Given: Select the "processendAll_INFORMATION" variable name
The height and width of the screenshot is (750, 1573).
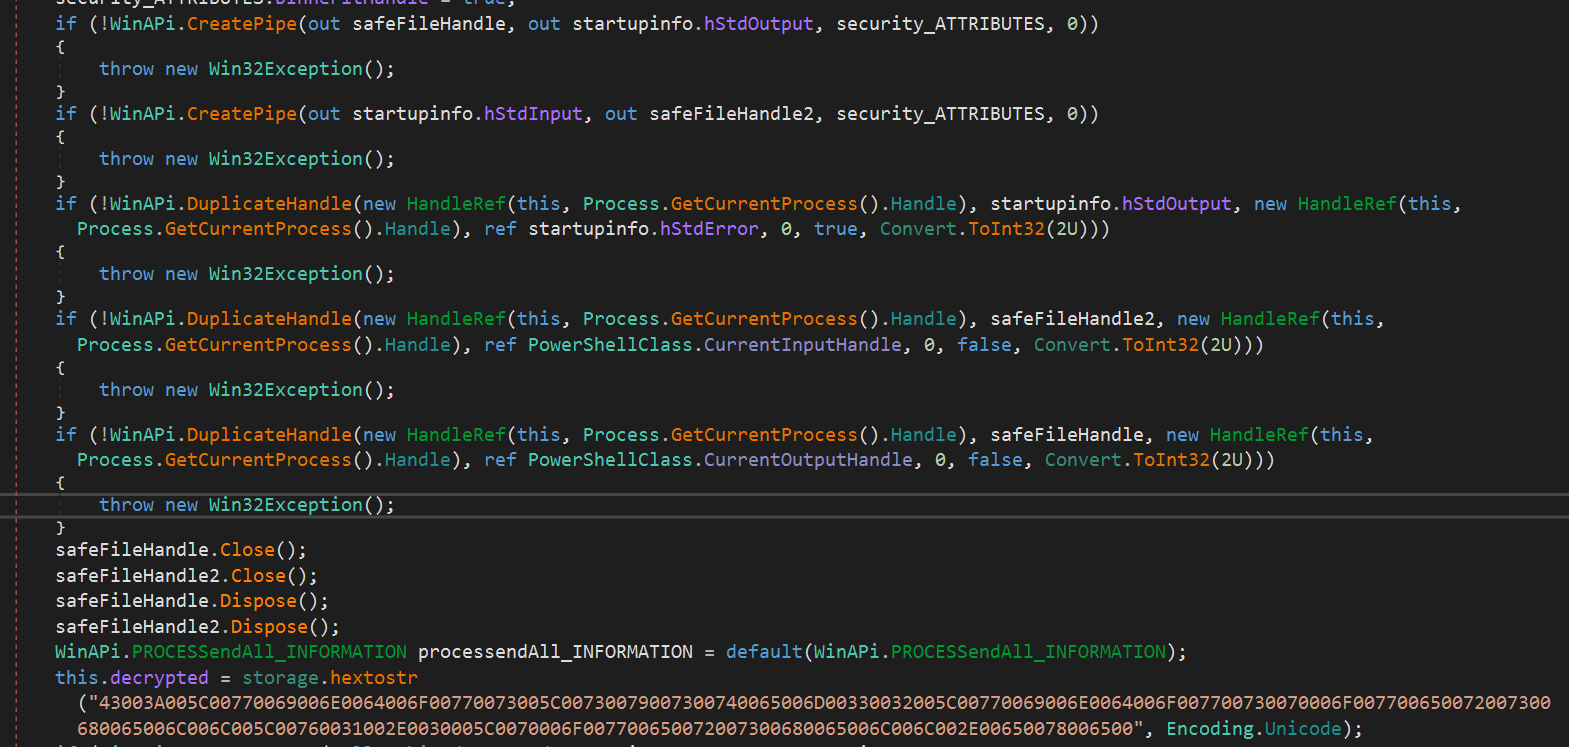Looking at the screenshot, I should click(555, 652).
